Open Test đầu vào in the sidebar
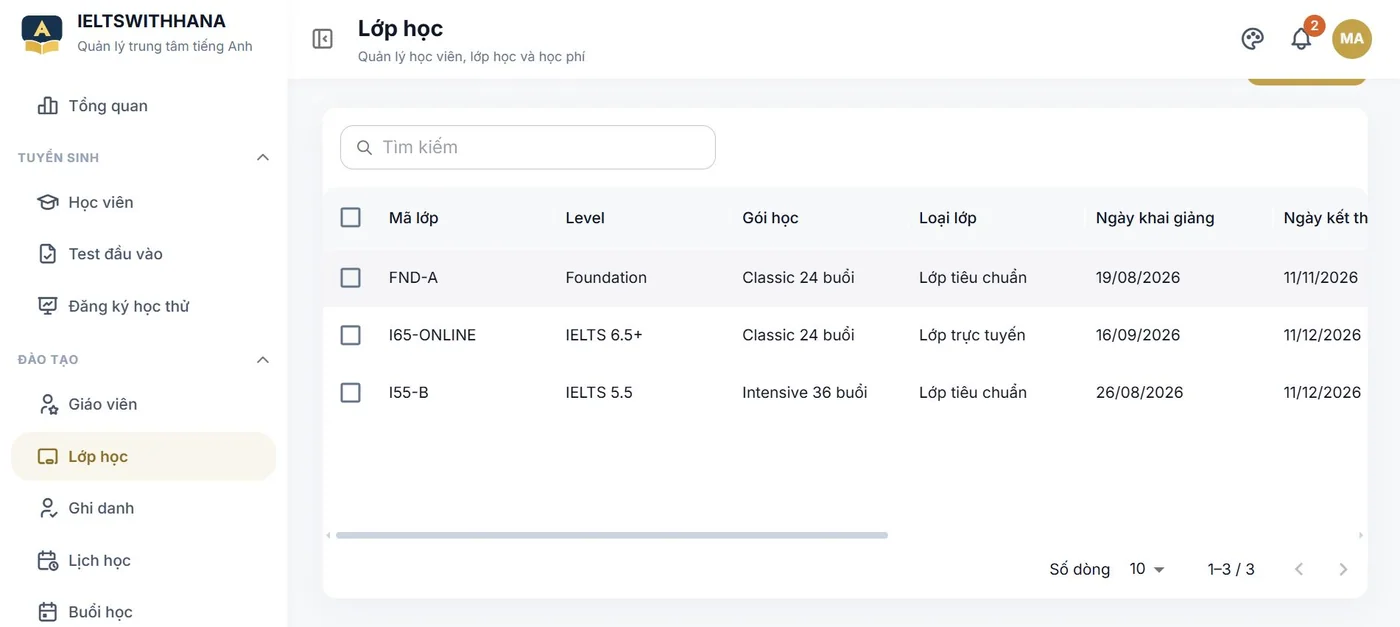The height and width of the screenshot is (627, 1400). (143, 254)
